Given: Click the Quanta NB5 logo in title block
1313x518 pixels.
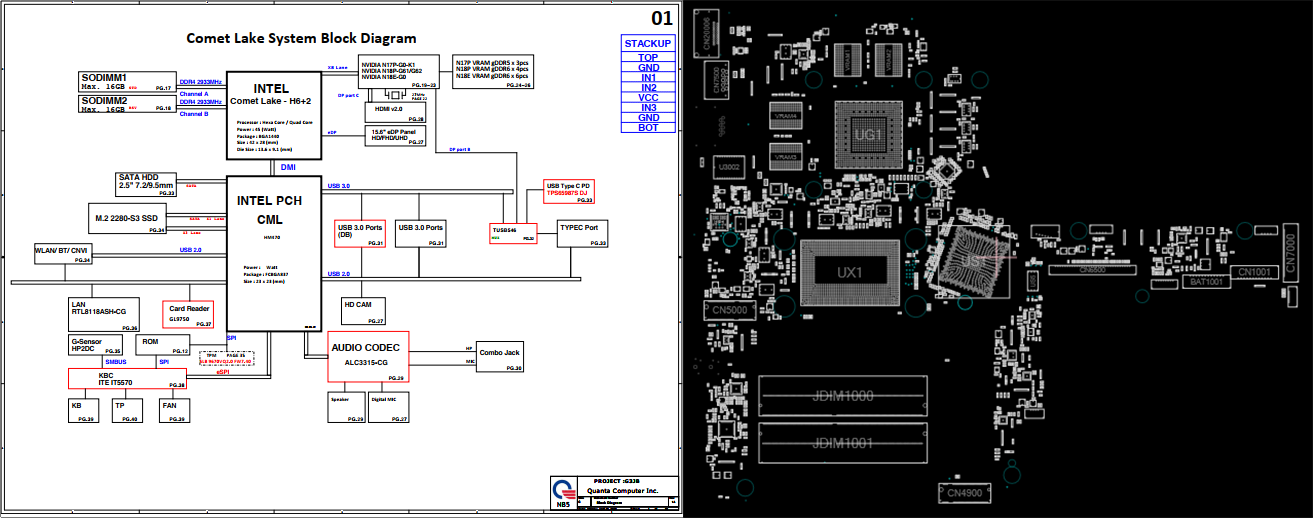Looking at the screenshot, I should [x=562, y=491].
